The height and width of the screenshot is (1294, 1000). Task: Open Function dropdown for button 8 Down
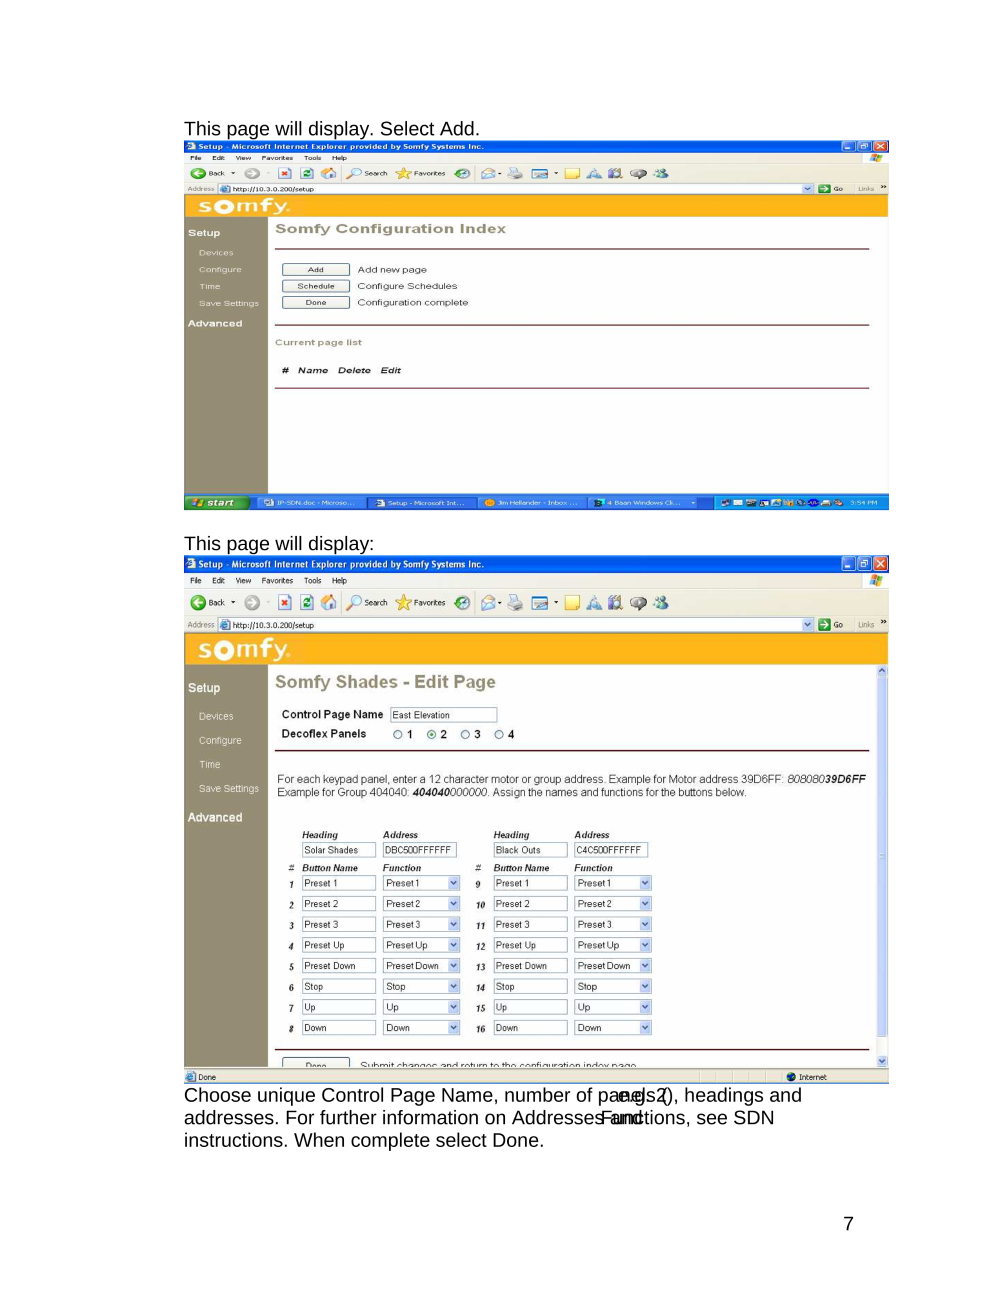[453, 1028]
